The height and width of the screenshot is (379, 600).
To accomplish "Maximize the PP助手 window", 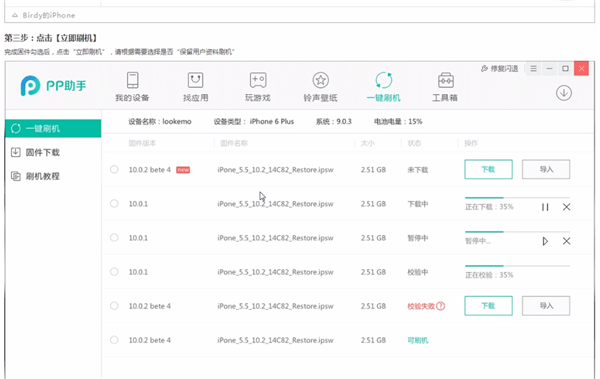I will pyautogui.click(x=565, y=69).
